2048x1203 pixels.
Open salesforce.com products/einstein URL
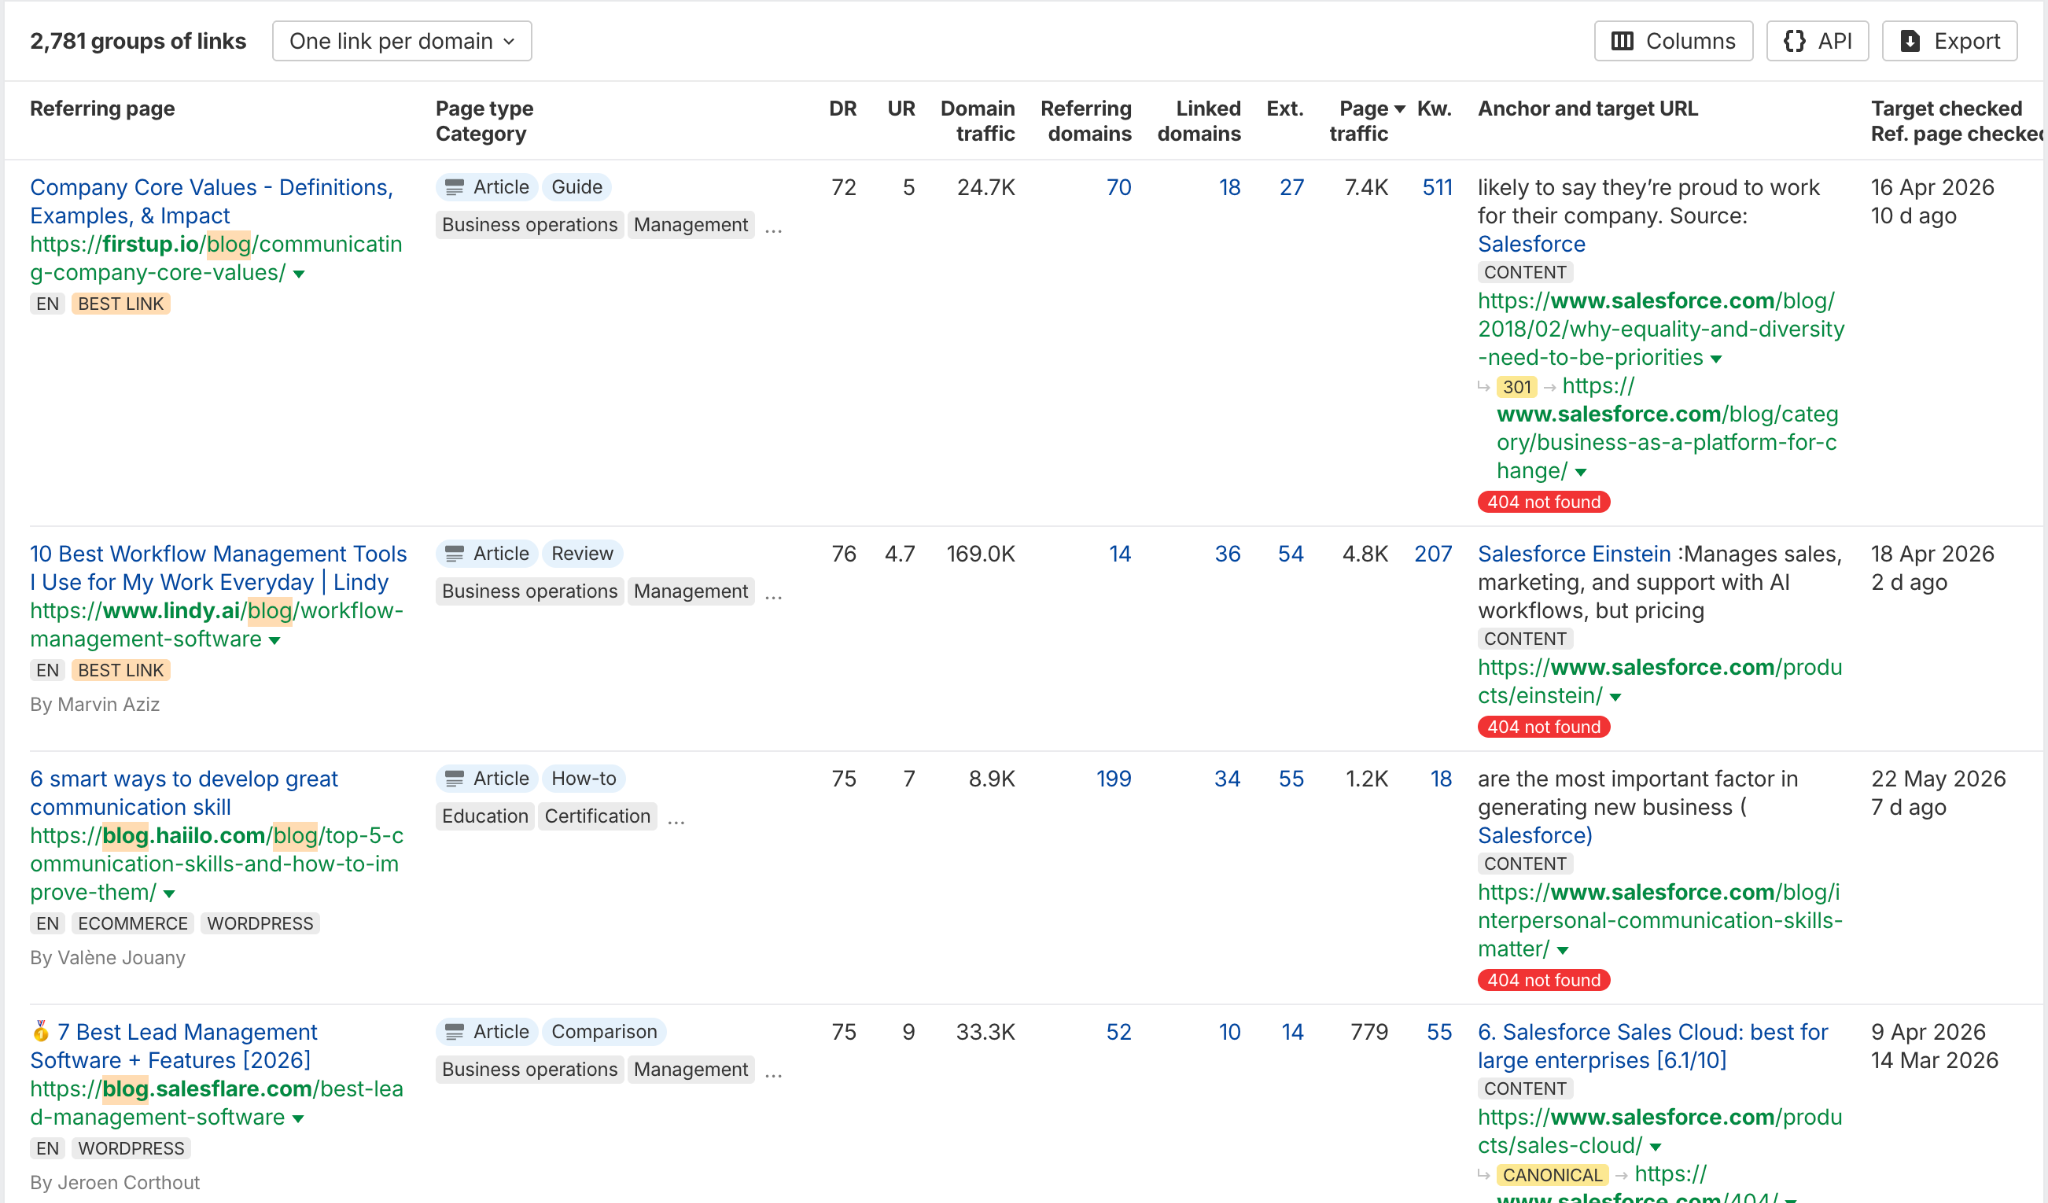pos(1660,681)
